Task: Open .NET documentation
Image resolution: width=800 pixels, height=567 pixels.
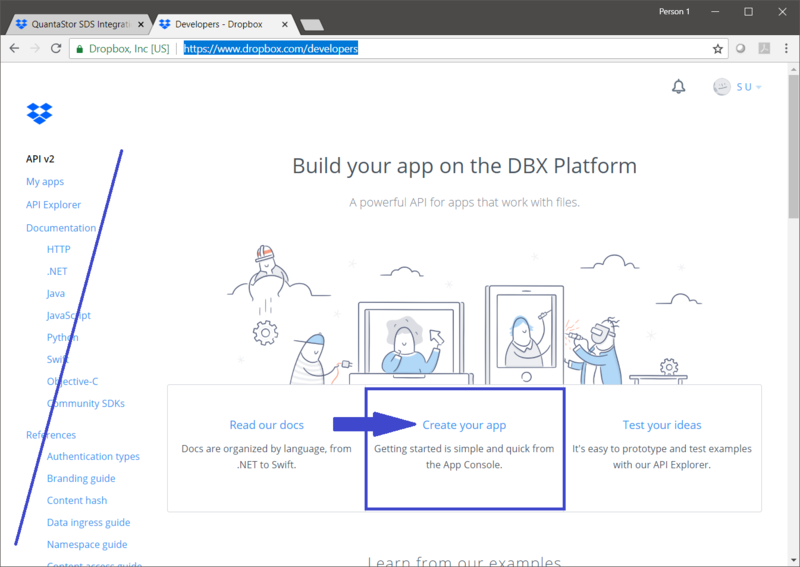Action: click(x=57, y=272)
